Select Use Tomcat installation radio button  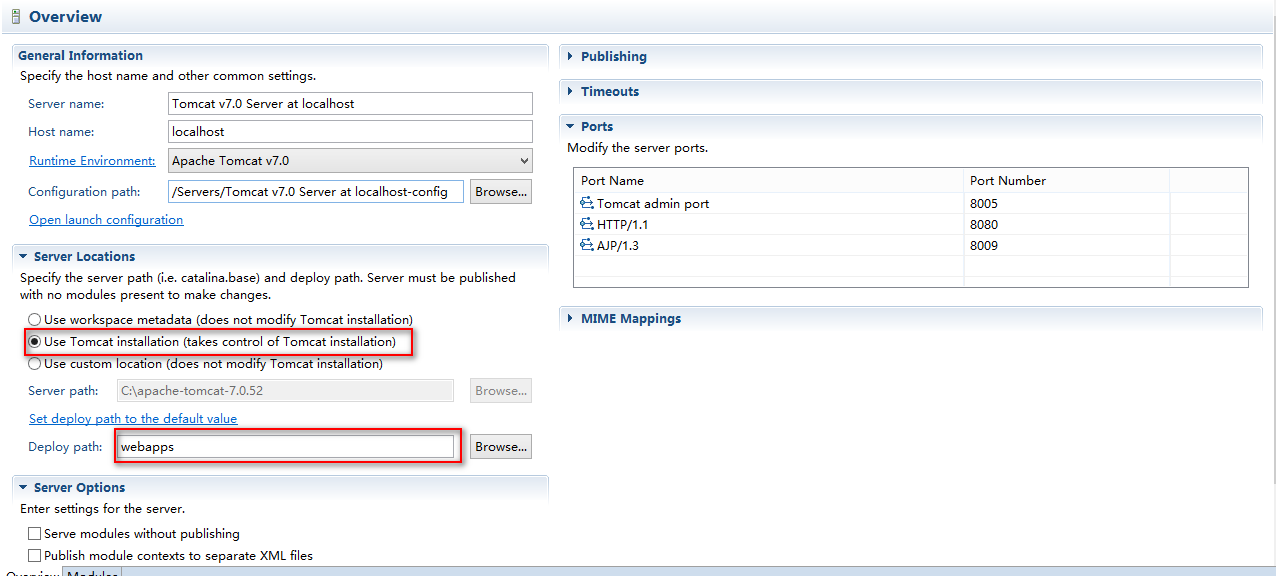35,342
